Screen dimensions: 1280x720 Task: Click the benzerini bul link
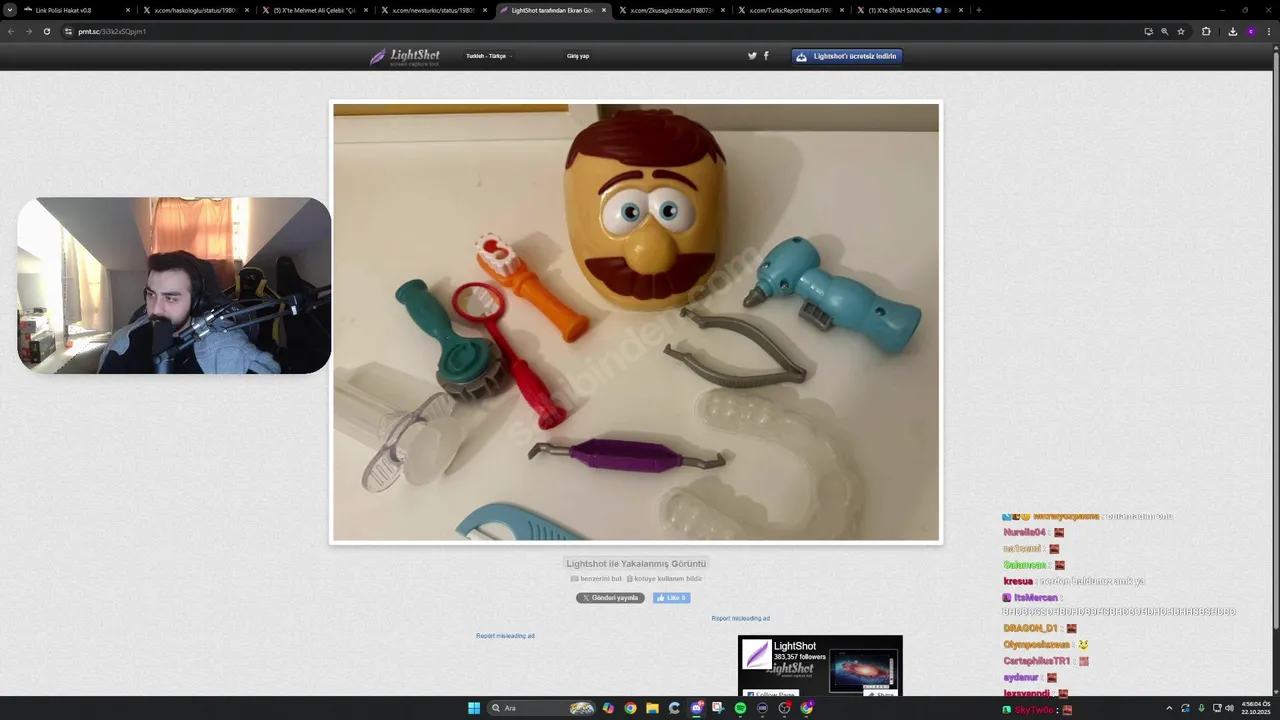[596, 579]
